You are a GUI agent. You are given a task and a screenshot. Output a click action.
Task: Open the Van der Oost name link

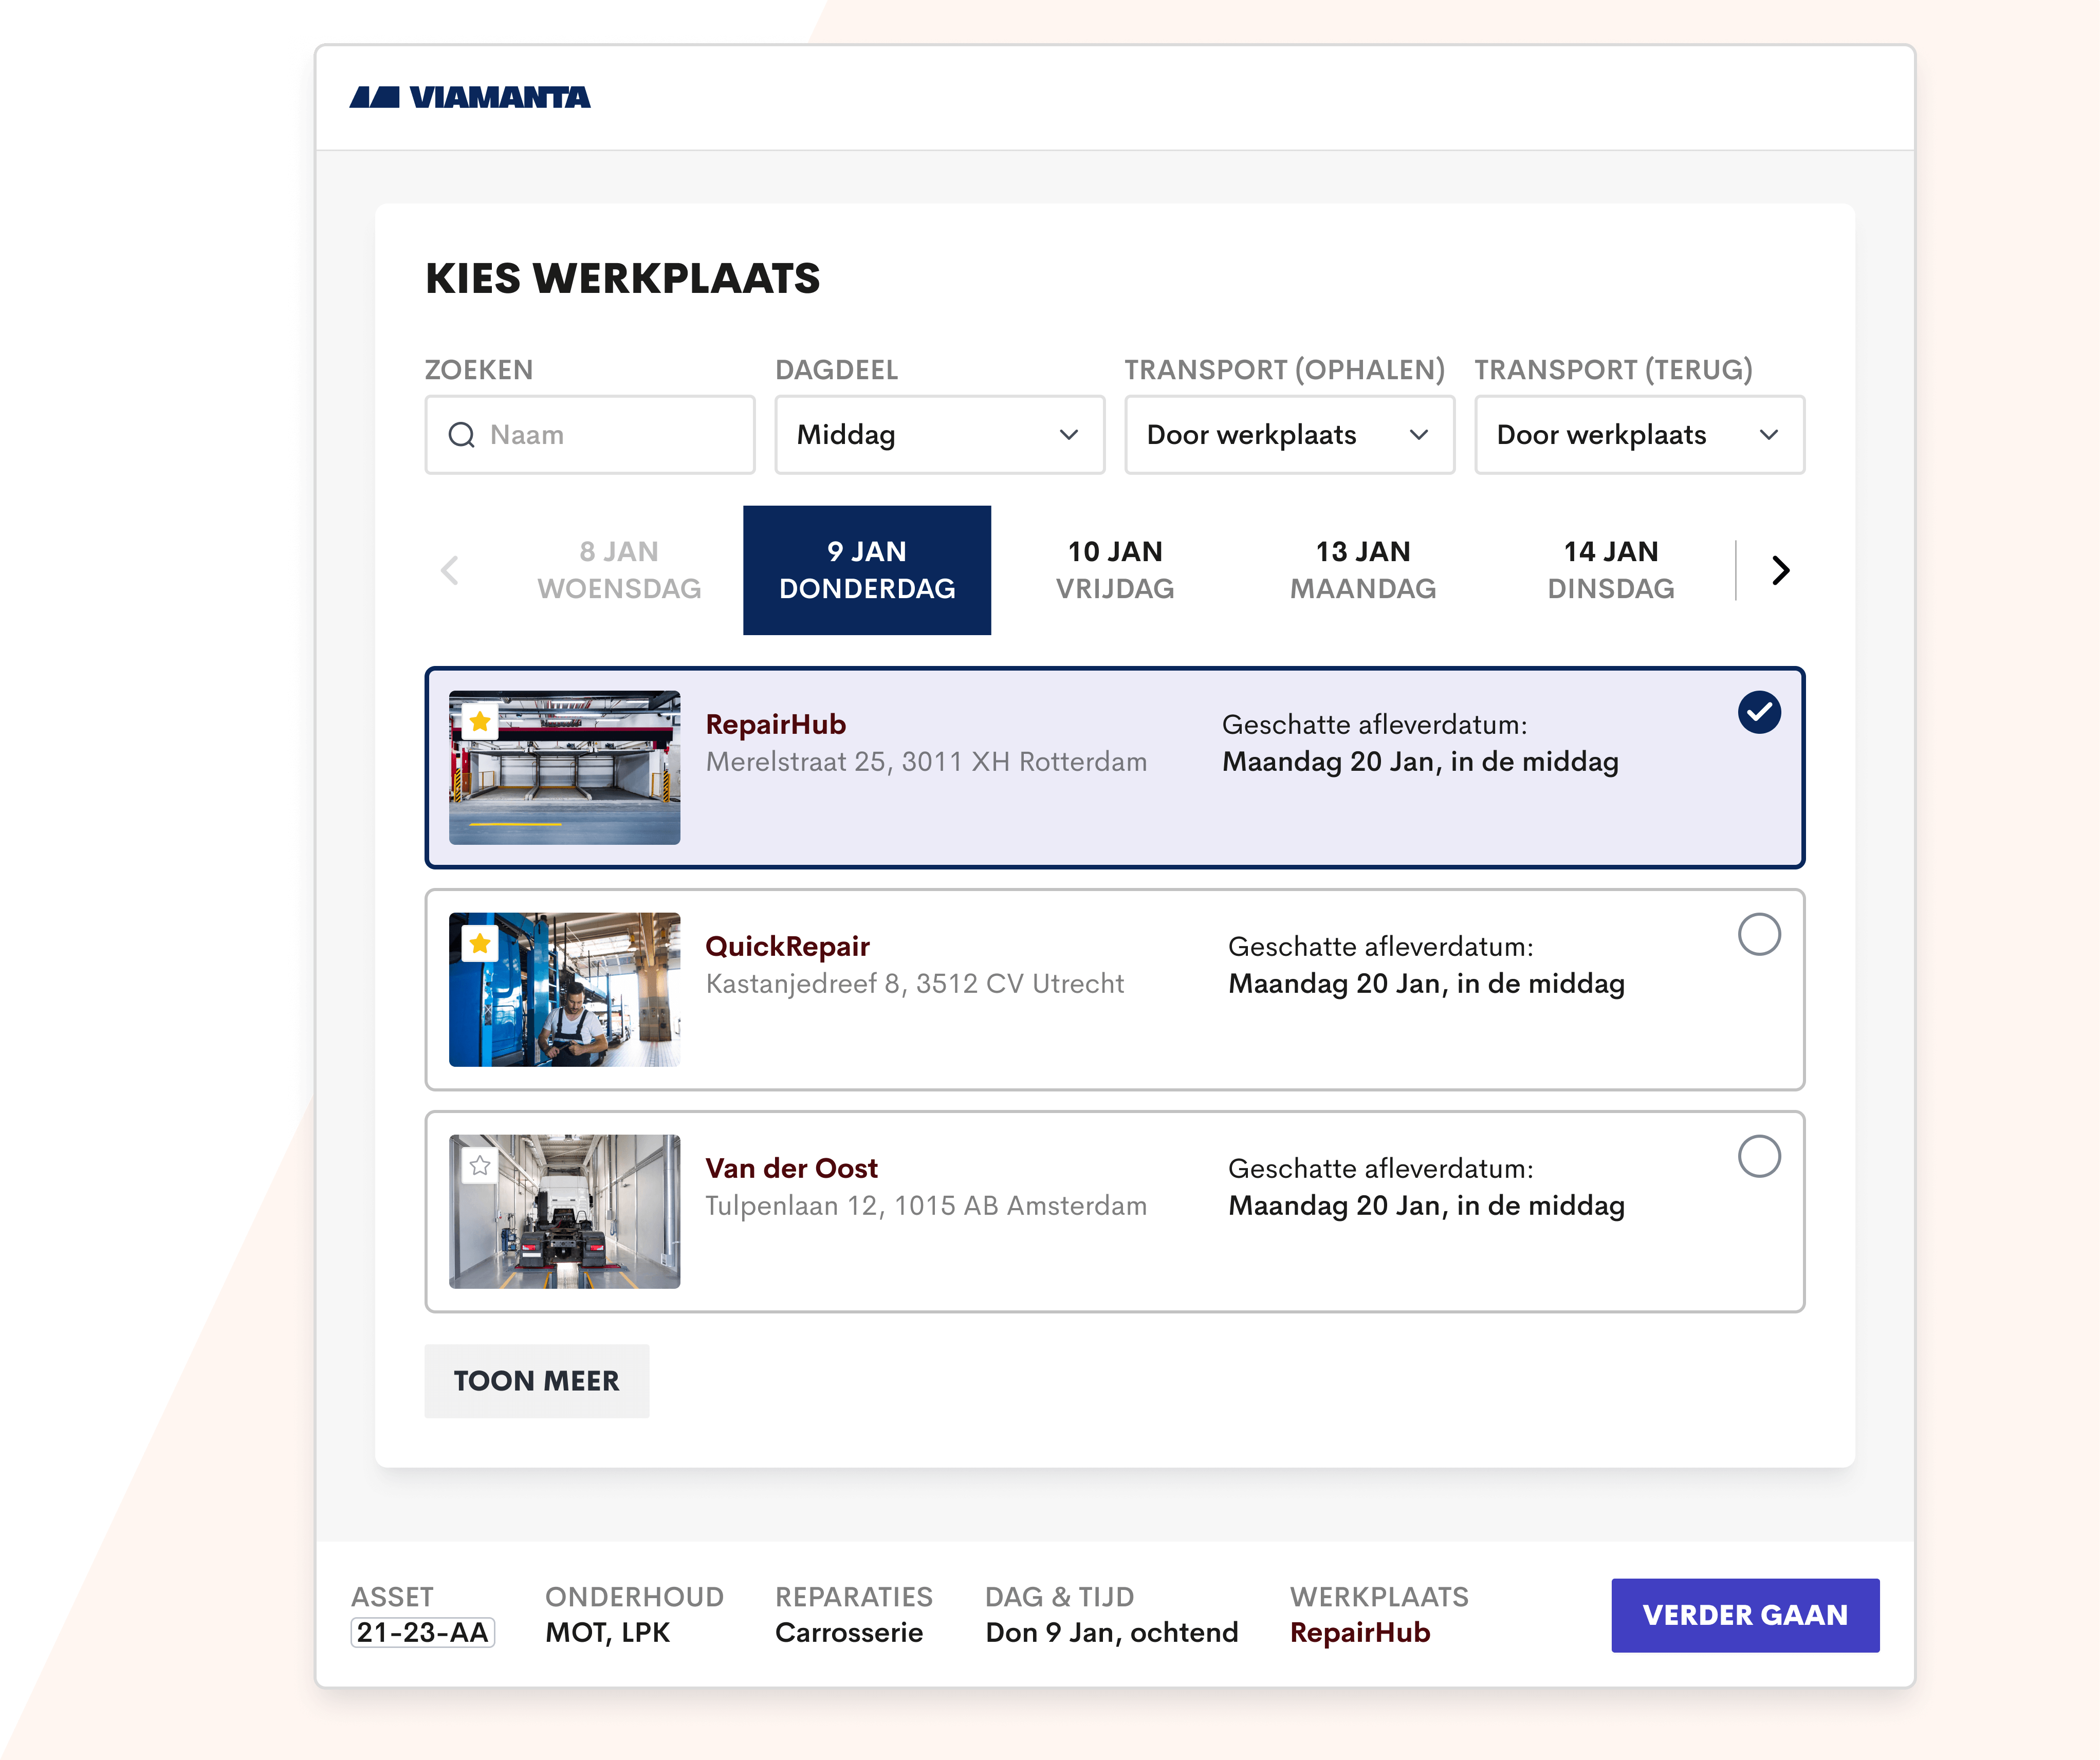[x=792, y=1169]
